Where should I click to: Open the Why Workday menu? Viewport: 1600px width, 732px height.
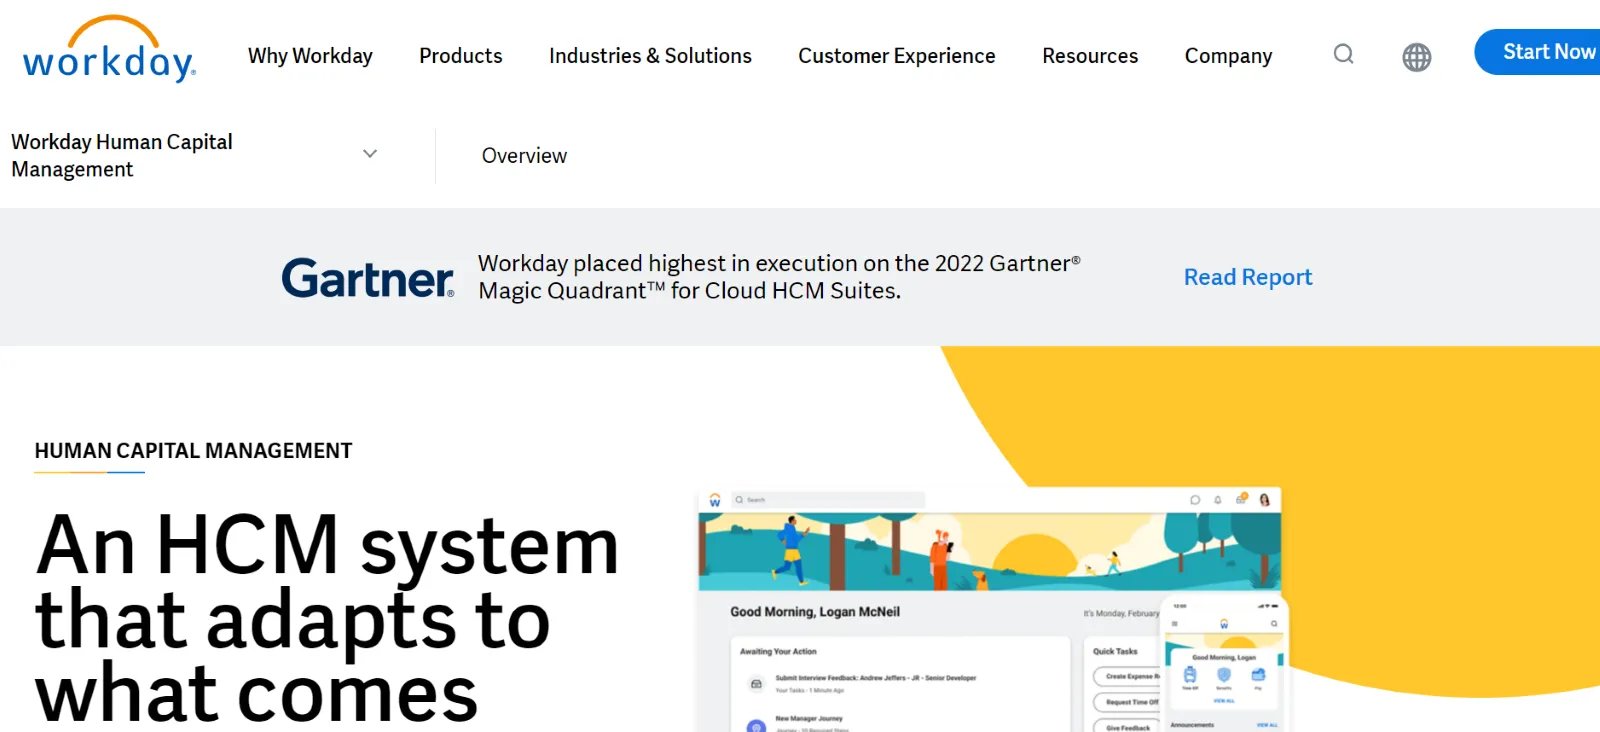[x=310, y=56]
